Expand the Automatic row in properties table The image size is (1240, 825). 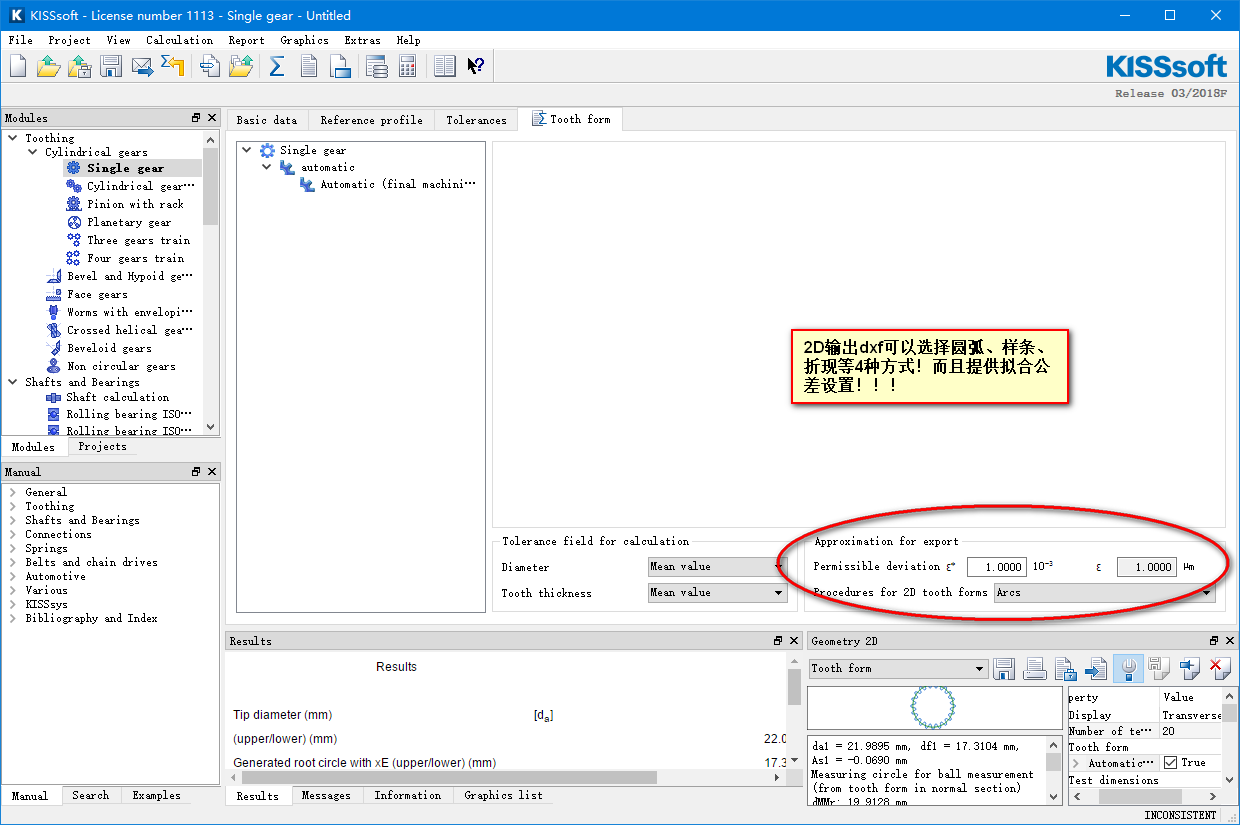1076,763
